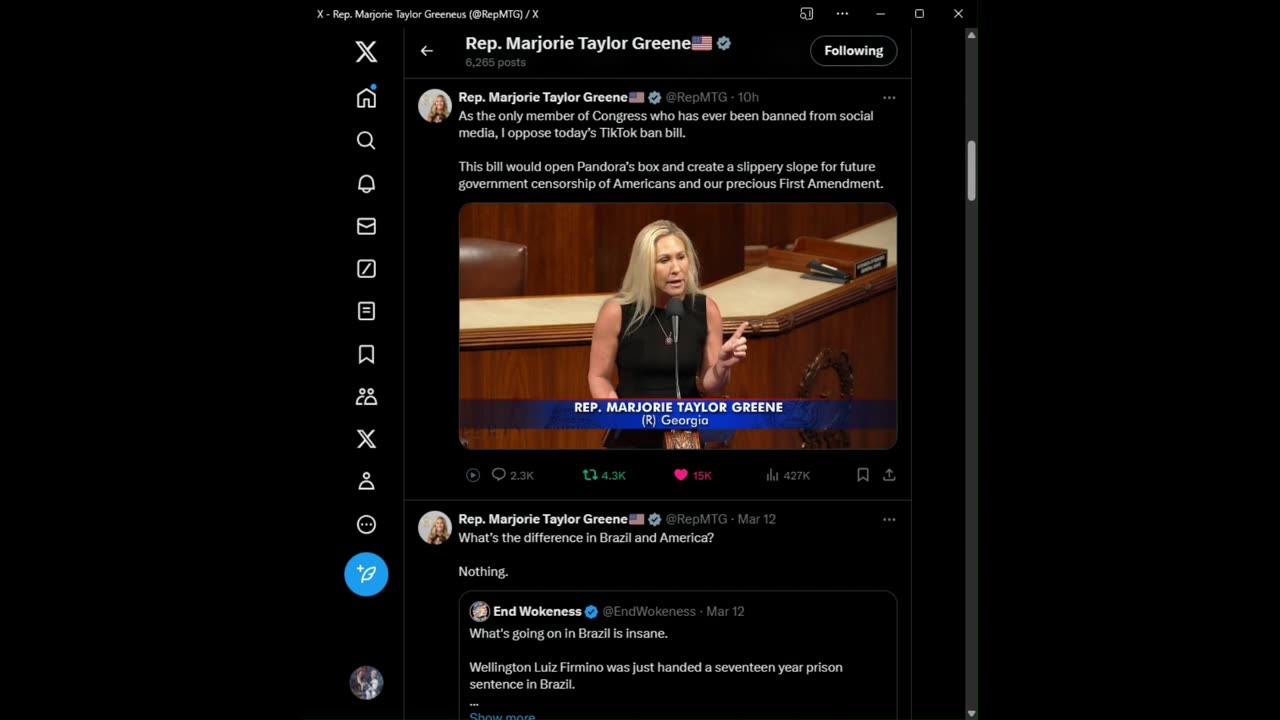This screenshot has height=720, width=1280.
Task: Click the cast/app icon in title bar
Action: (x=806, y=14)
